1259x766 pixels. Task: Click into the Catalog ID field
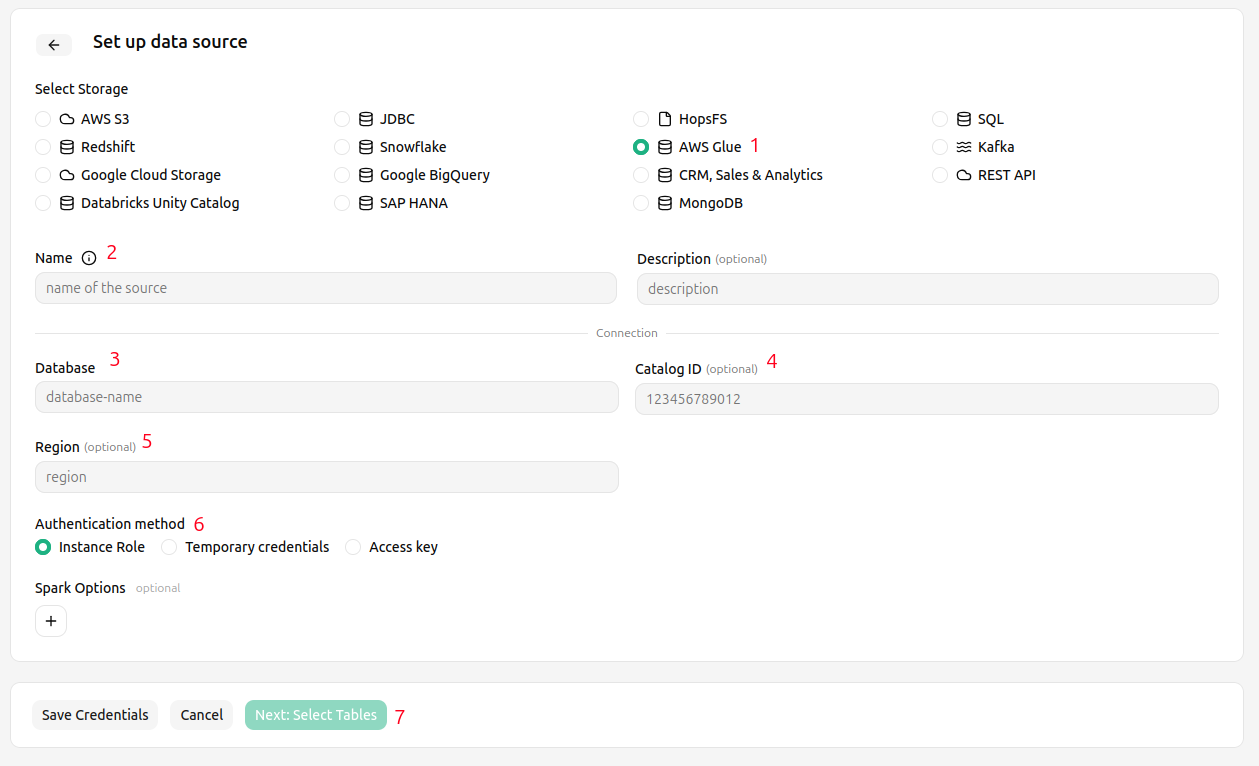pyautogui.click(x=927, y=399)
